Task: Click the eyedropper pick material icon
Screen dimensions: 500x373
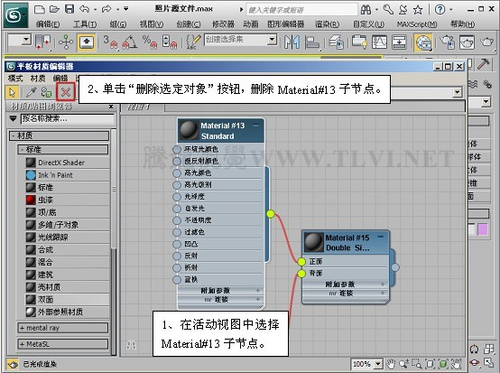Action: pyautogui.click(x=31, y=92)
